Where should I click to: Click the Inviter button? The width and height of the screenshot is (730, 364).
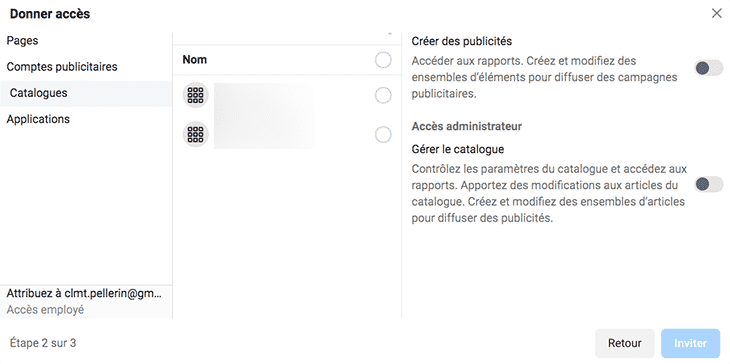click(690, 344)
